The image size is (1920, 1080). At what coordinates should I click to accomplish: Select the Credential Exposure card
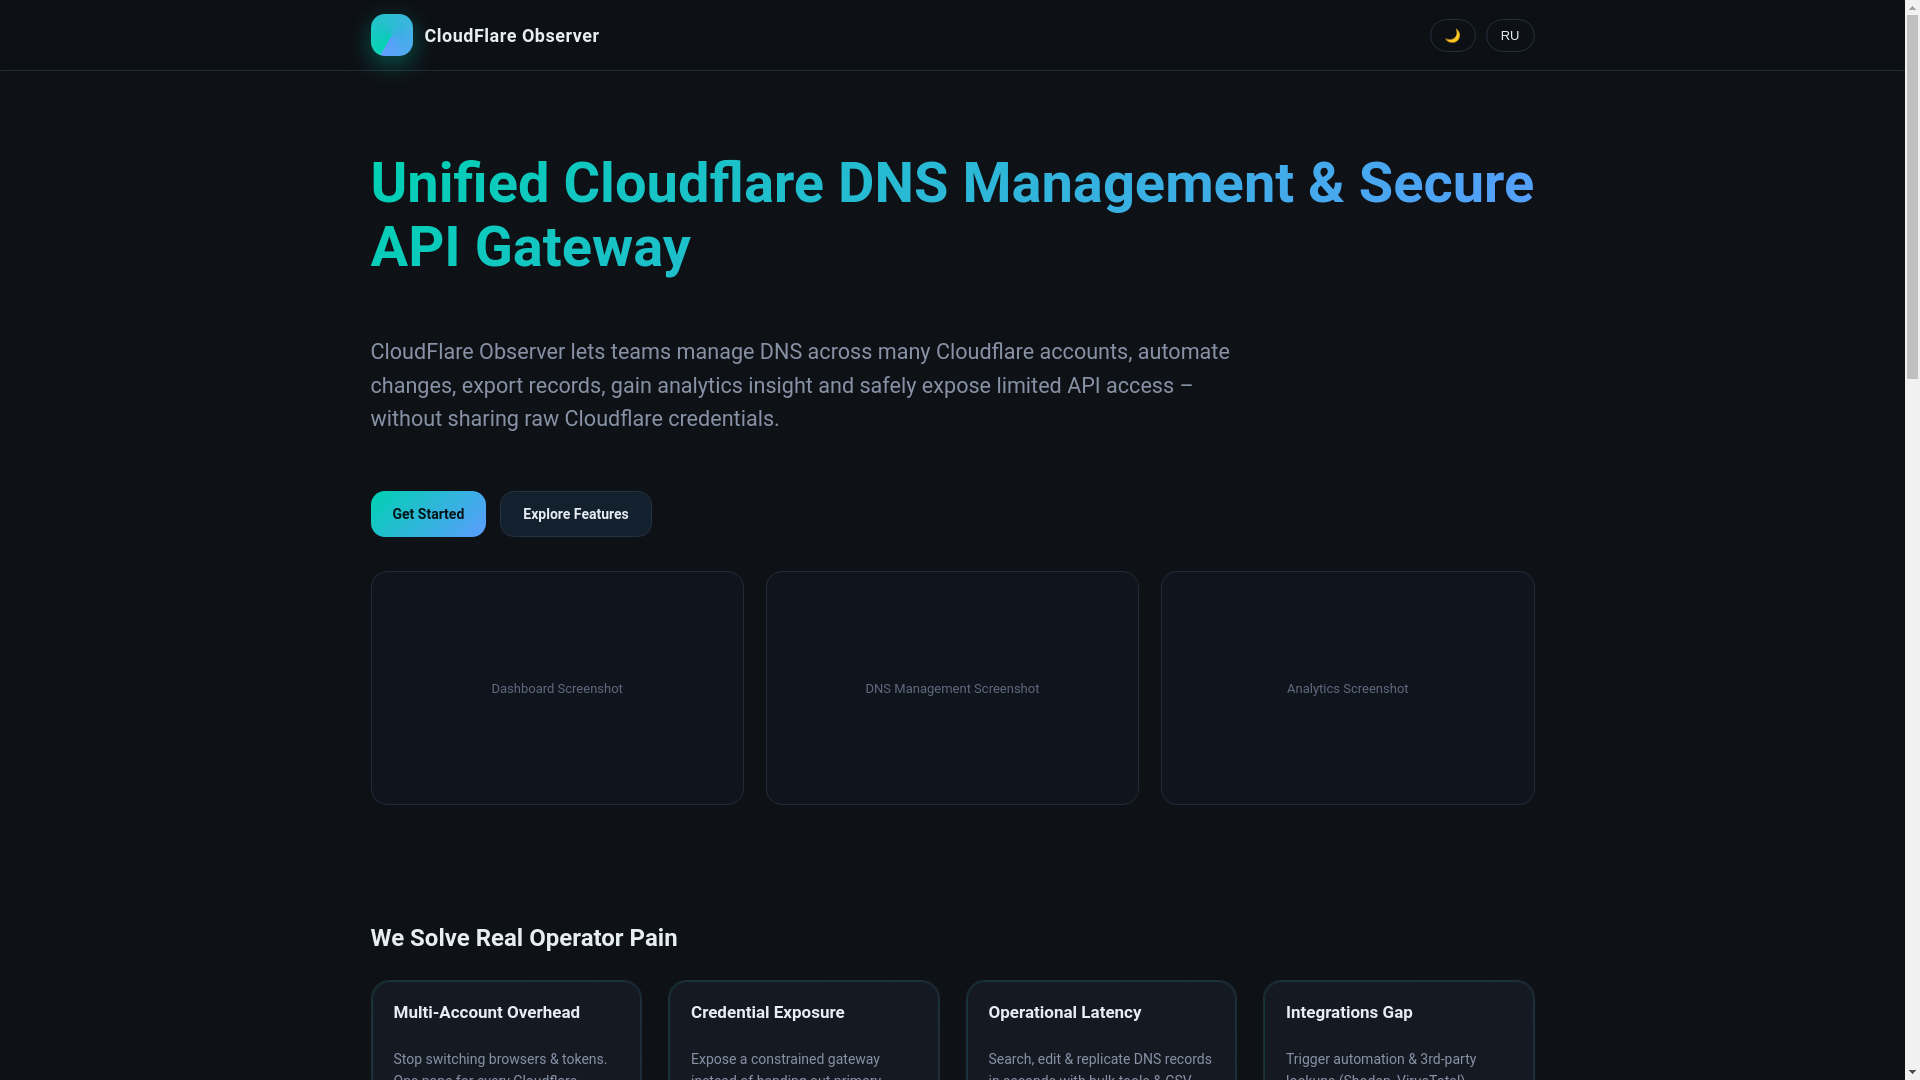(804, 1030)
